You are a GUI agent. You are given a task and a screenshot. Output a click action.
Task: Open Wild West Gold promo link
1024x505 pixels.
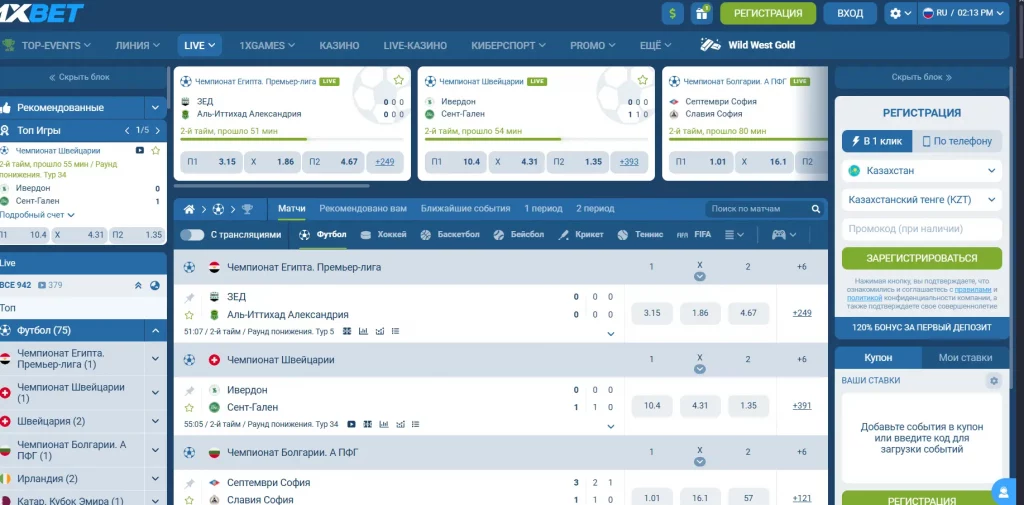748,45
